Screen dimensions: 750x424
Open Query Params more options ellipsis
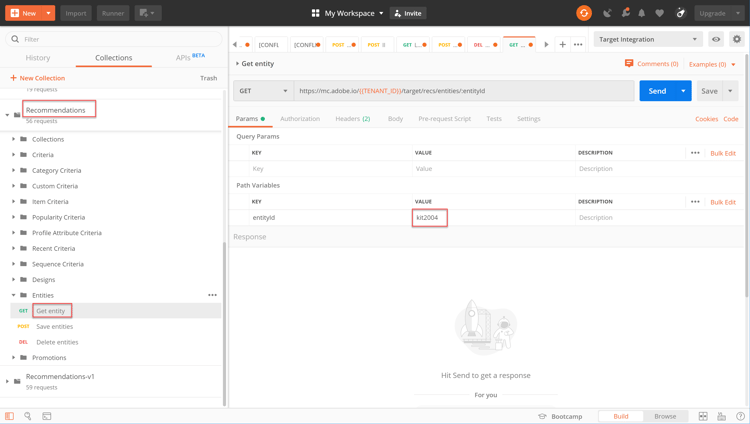coord(695,153)
